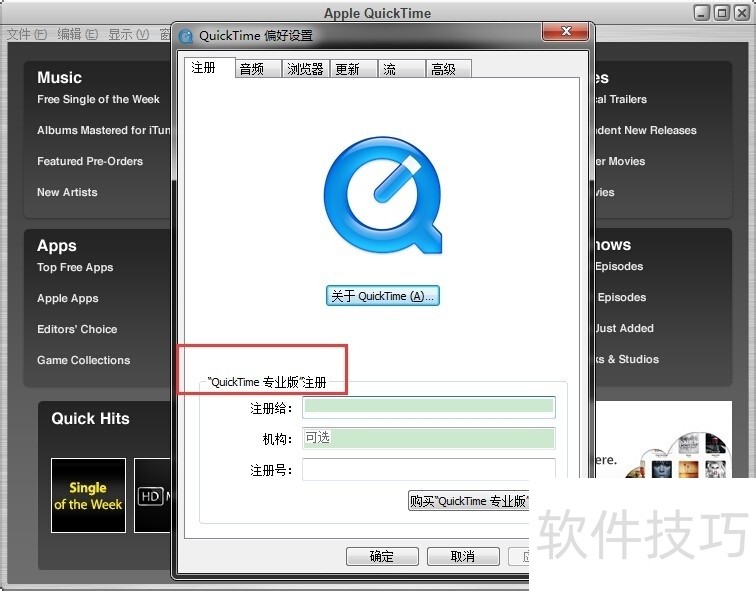The width and height of the screenshot is (756, 591).
Task: Click the Music section heading
Action: 59,77
